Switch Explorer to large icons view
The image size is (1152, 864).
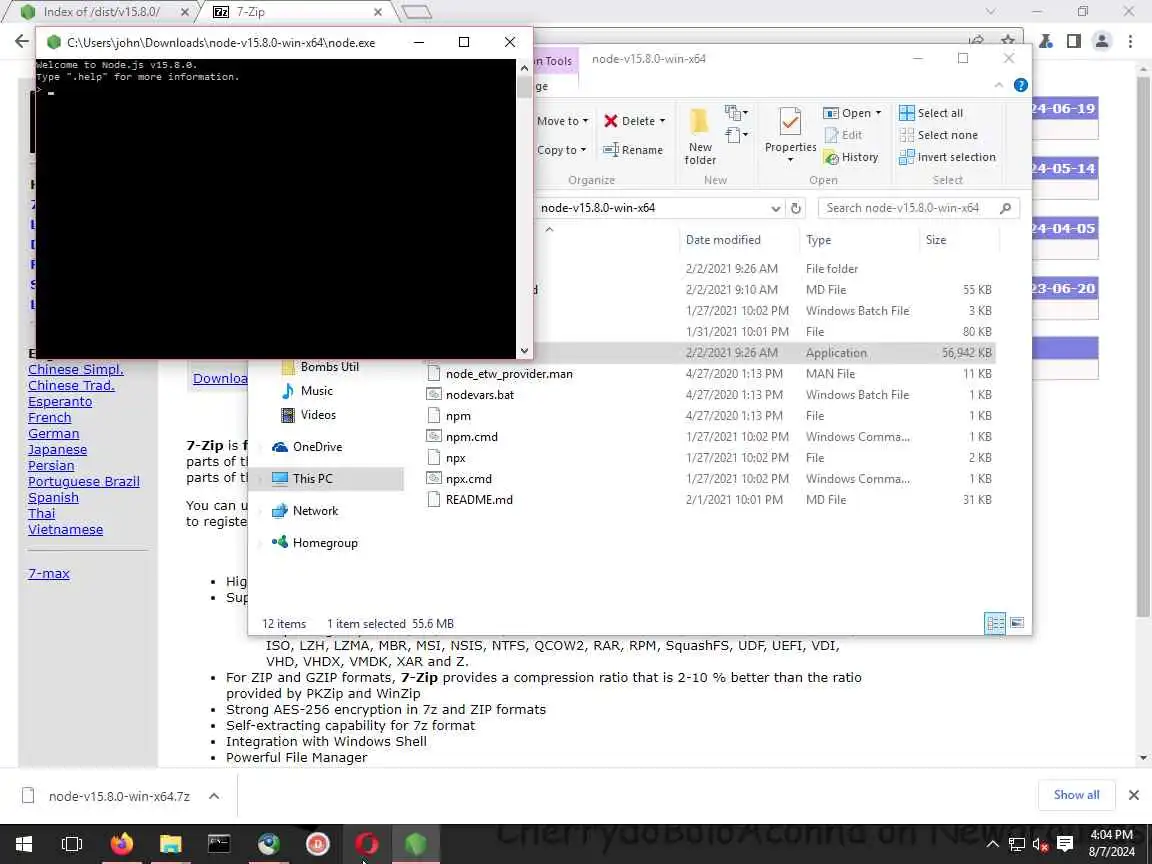coord(1017,623)
